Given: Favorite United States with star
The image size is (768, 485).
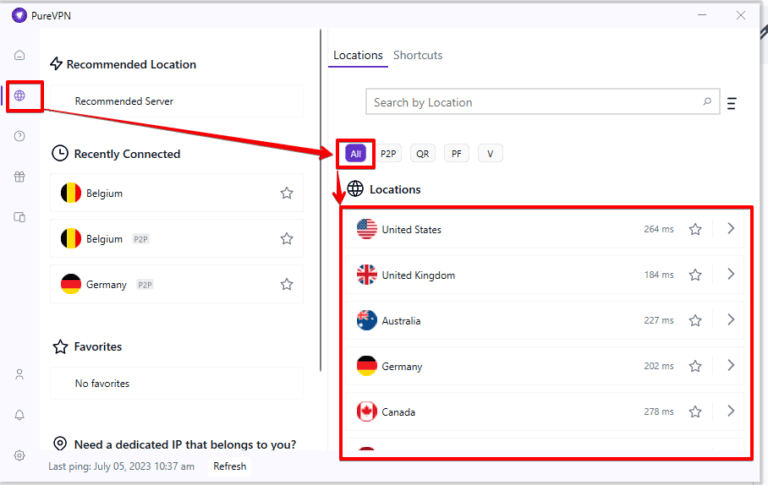Looking at the screenshot, I should pyautogui.click(x=695, y=229).
